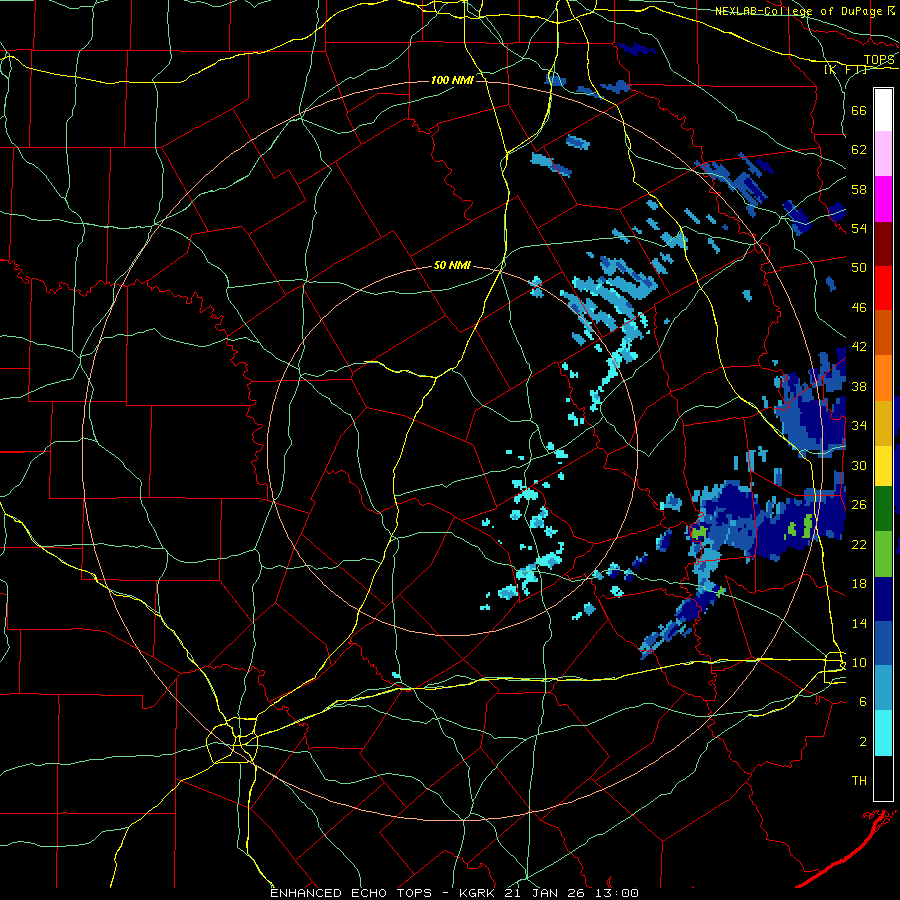
Task: Pick the dark green legend swatch
Action: (883, 509)
